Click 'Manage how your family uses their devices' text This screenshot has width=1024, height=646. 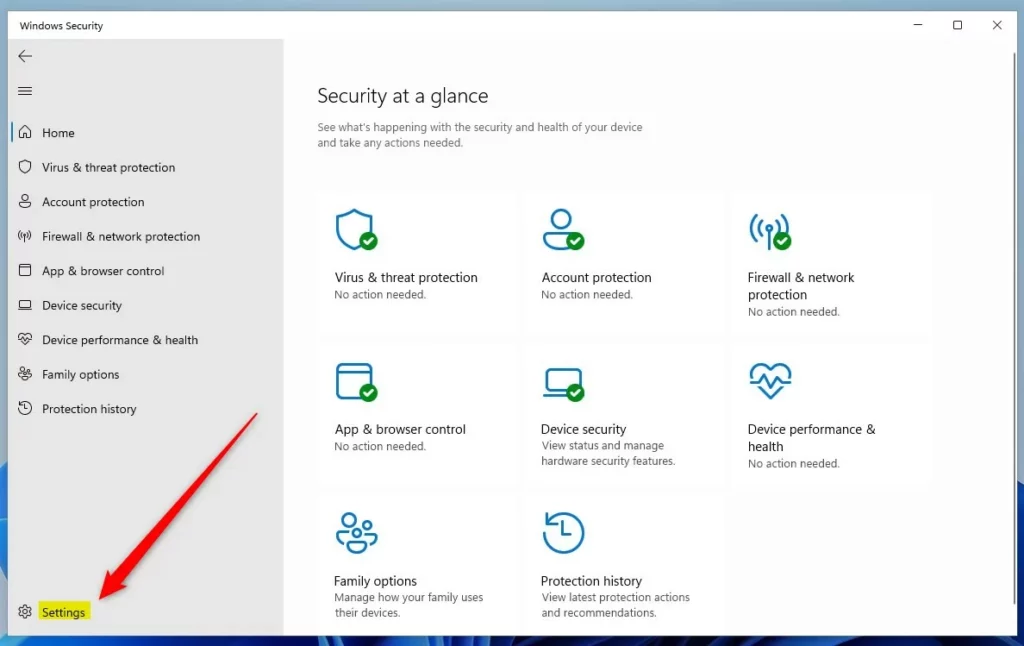tap(408, 605)
